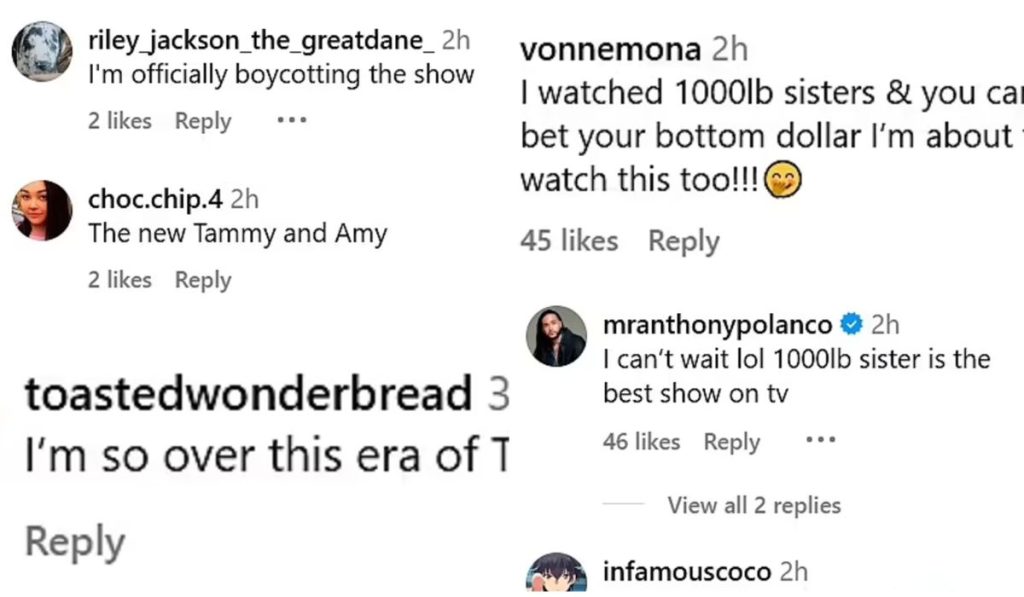Visit choc.chip.4 username link
Viewport: 1024px width, 597px height.
(154, 199)
